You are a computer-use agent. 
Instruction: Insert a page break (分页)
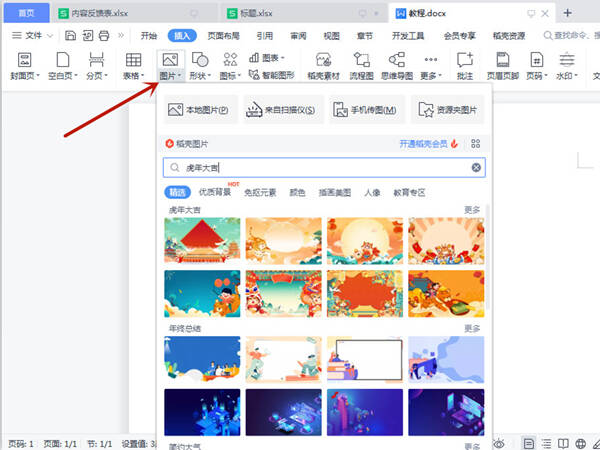[x=96, y=66]
